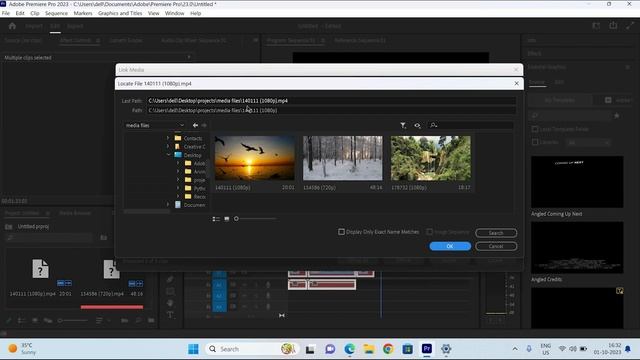Open the file type filter icon
This screenshot has width=640, height=360.
(x=403, y=125)
